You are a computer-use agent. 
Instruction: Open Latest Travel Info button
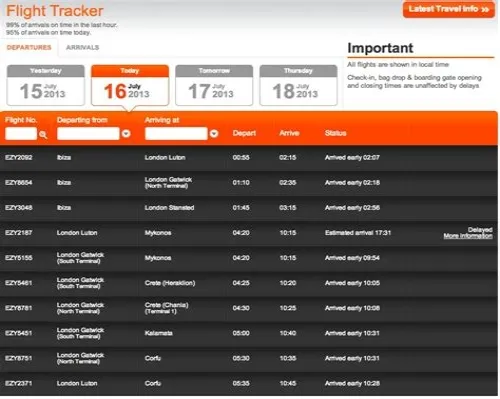point(449,9)
